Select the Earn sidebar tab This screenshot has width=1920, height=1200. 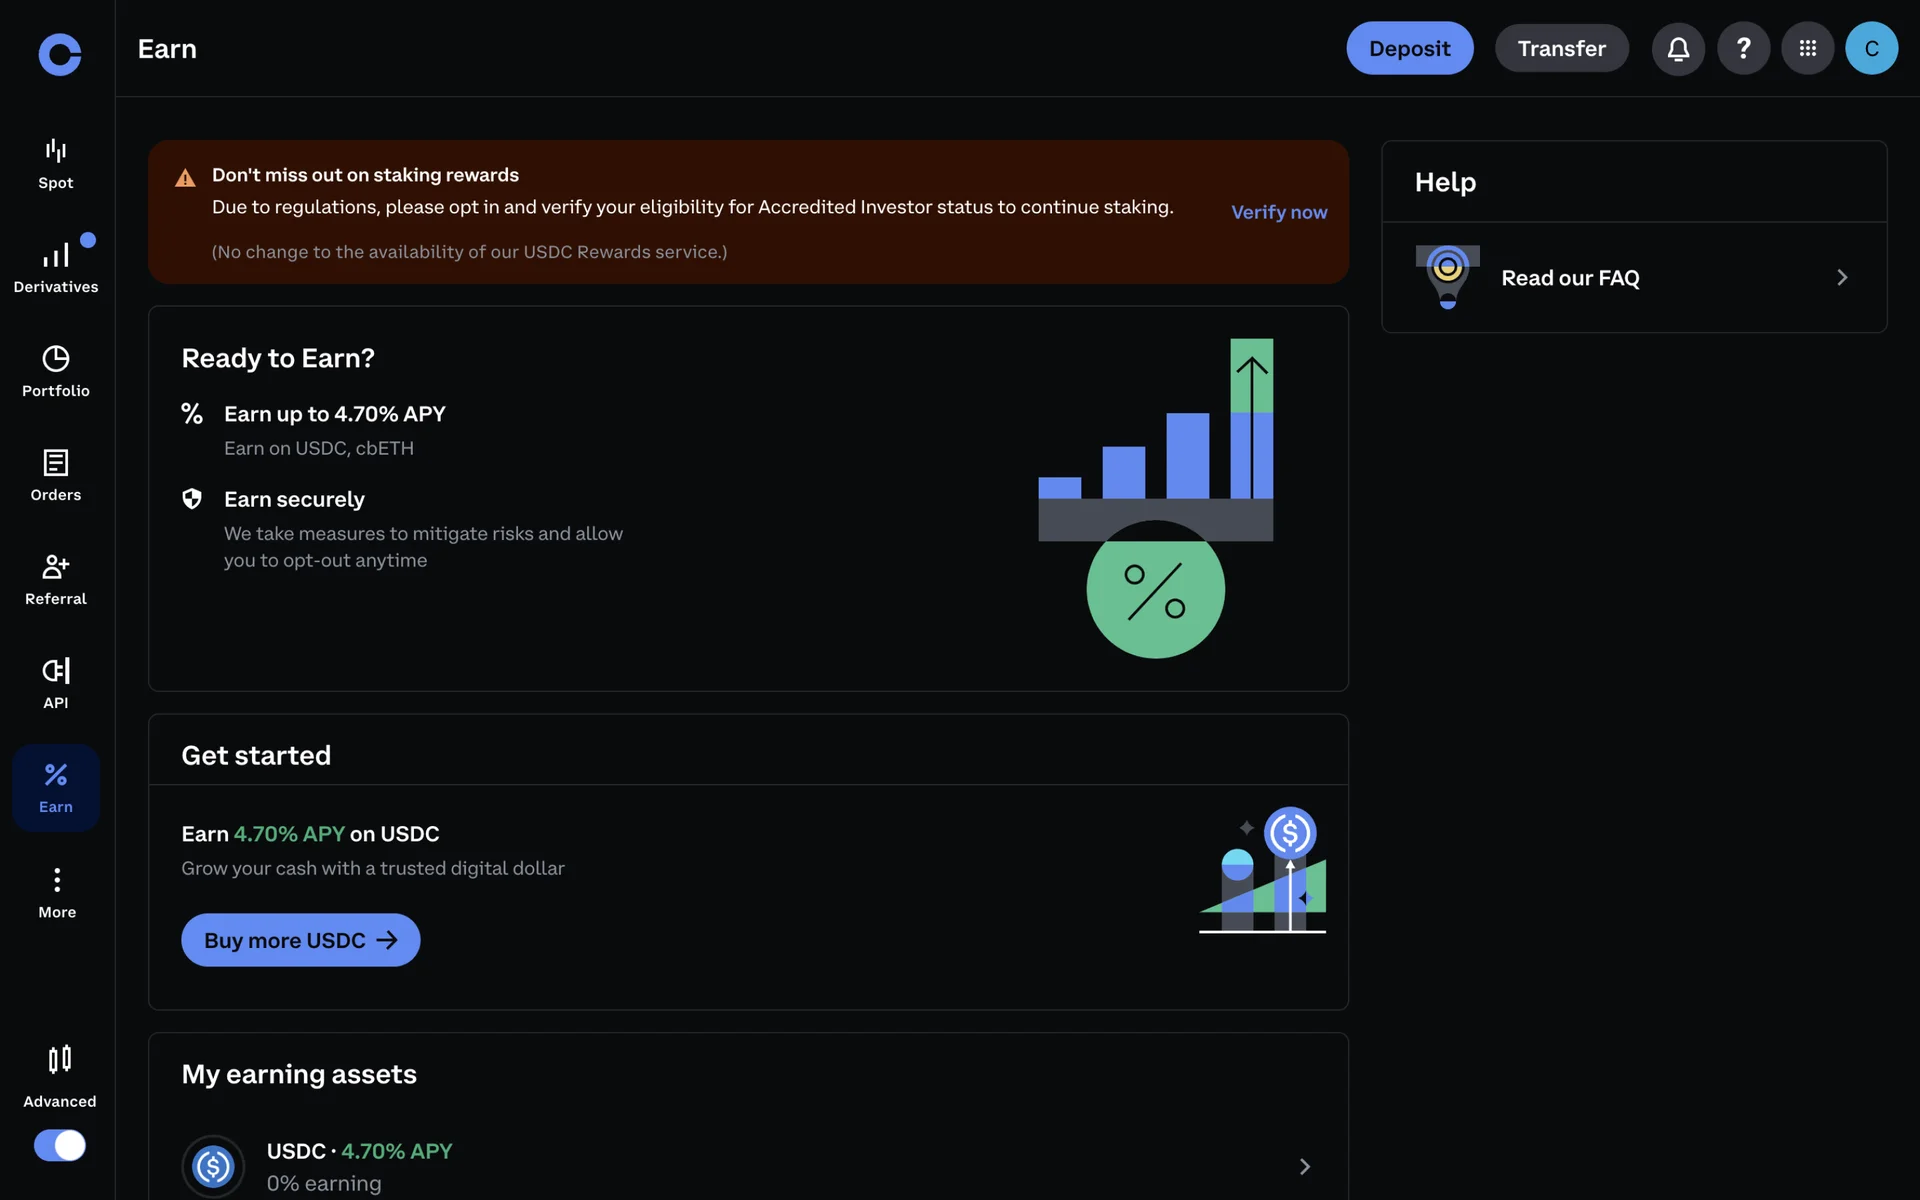[56, 787]
